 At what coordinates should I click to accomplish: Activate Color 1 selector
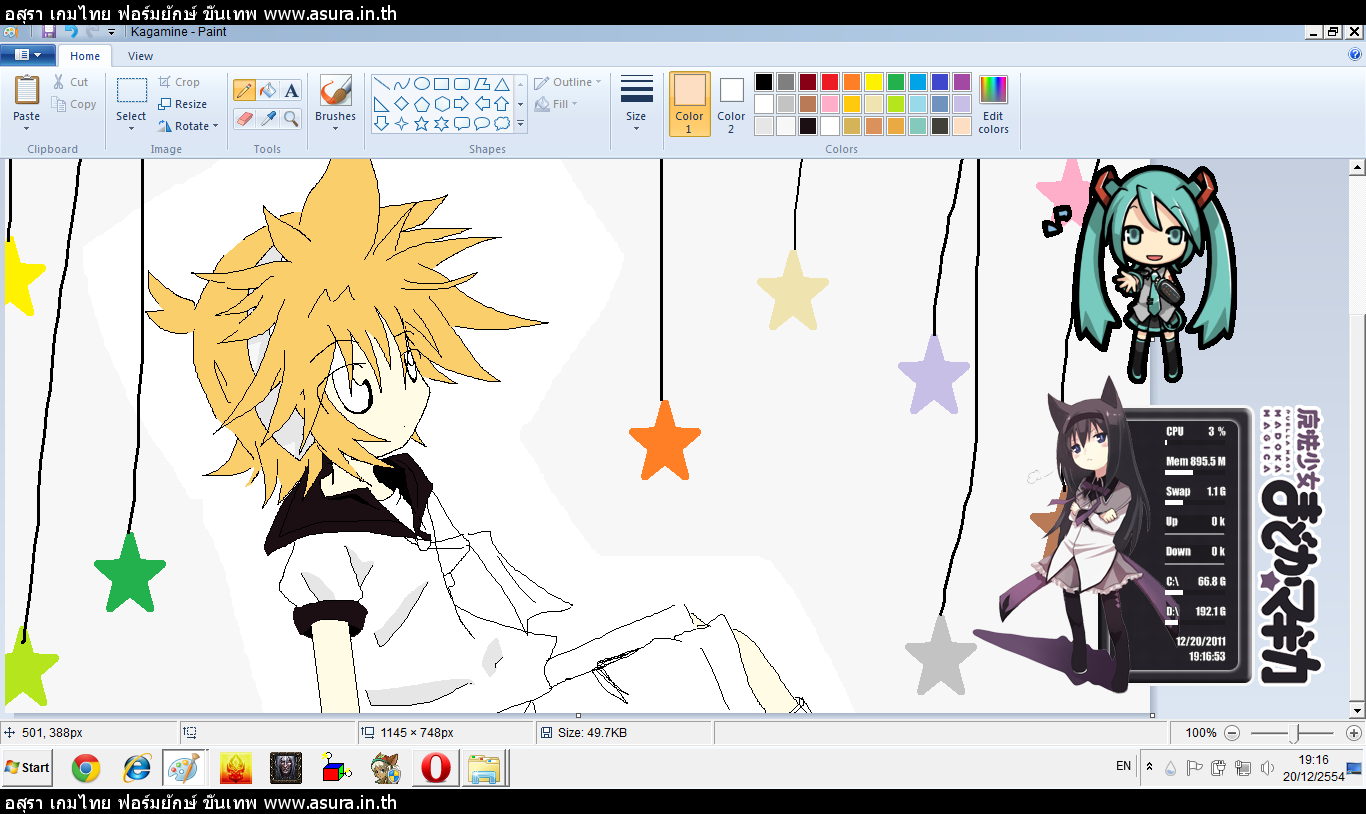click(x=689, y=103)
